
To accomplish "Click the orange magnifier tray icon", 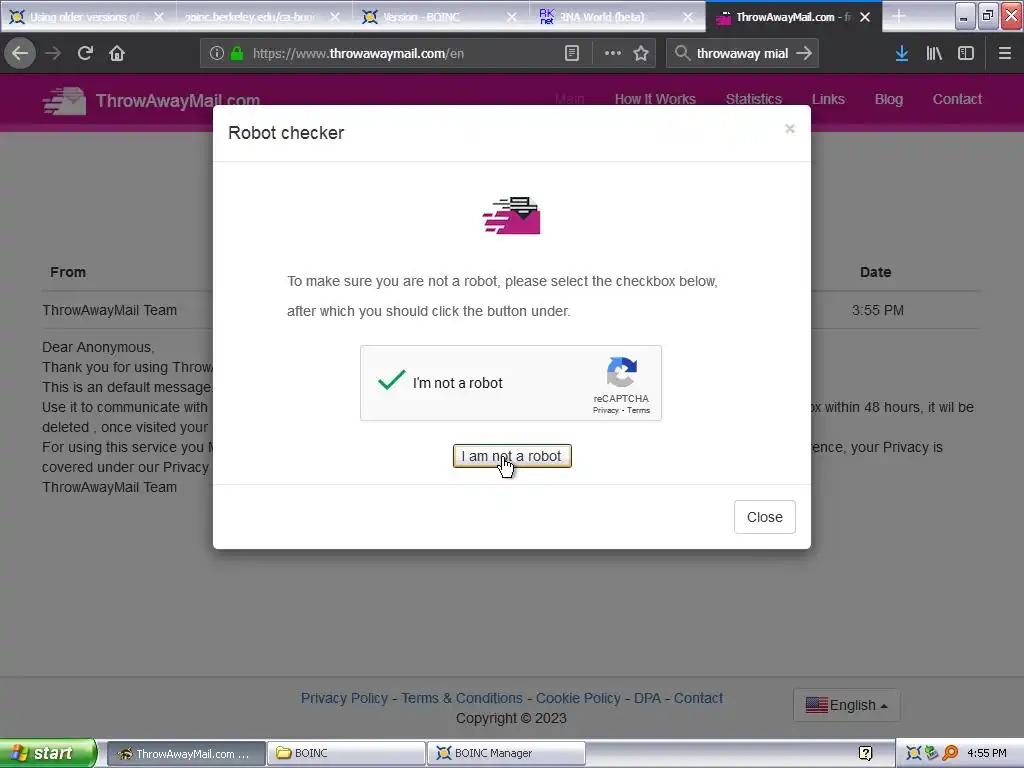I will tap(950, 754).
